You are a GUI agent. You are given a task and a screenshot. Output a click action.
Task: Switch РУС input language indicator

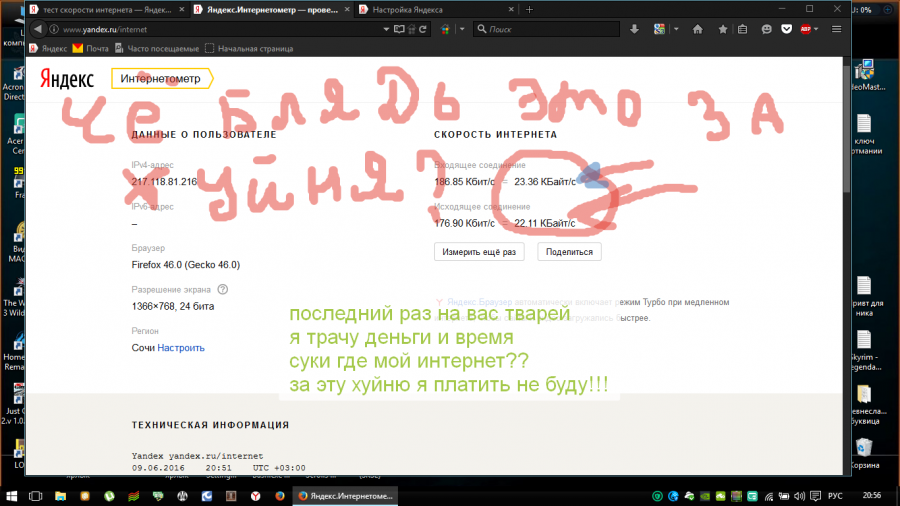click(835, 496)
